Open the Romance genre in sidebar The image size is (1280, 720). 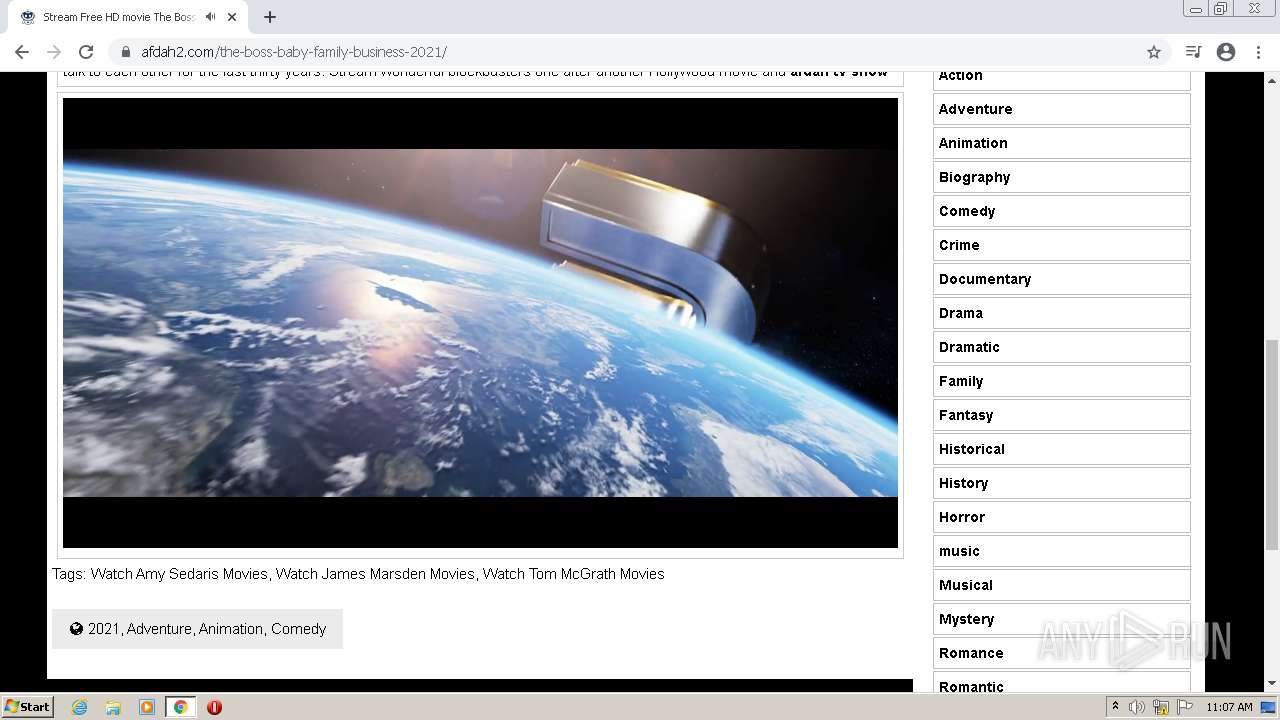(x=1061, y=653)
